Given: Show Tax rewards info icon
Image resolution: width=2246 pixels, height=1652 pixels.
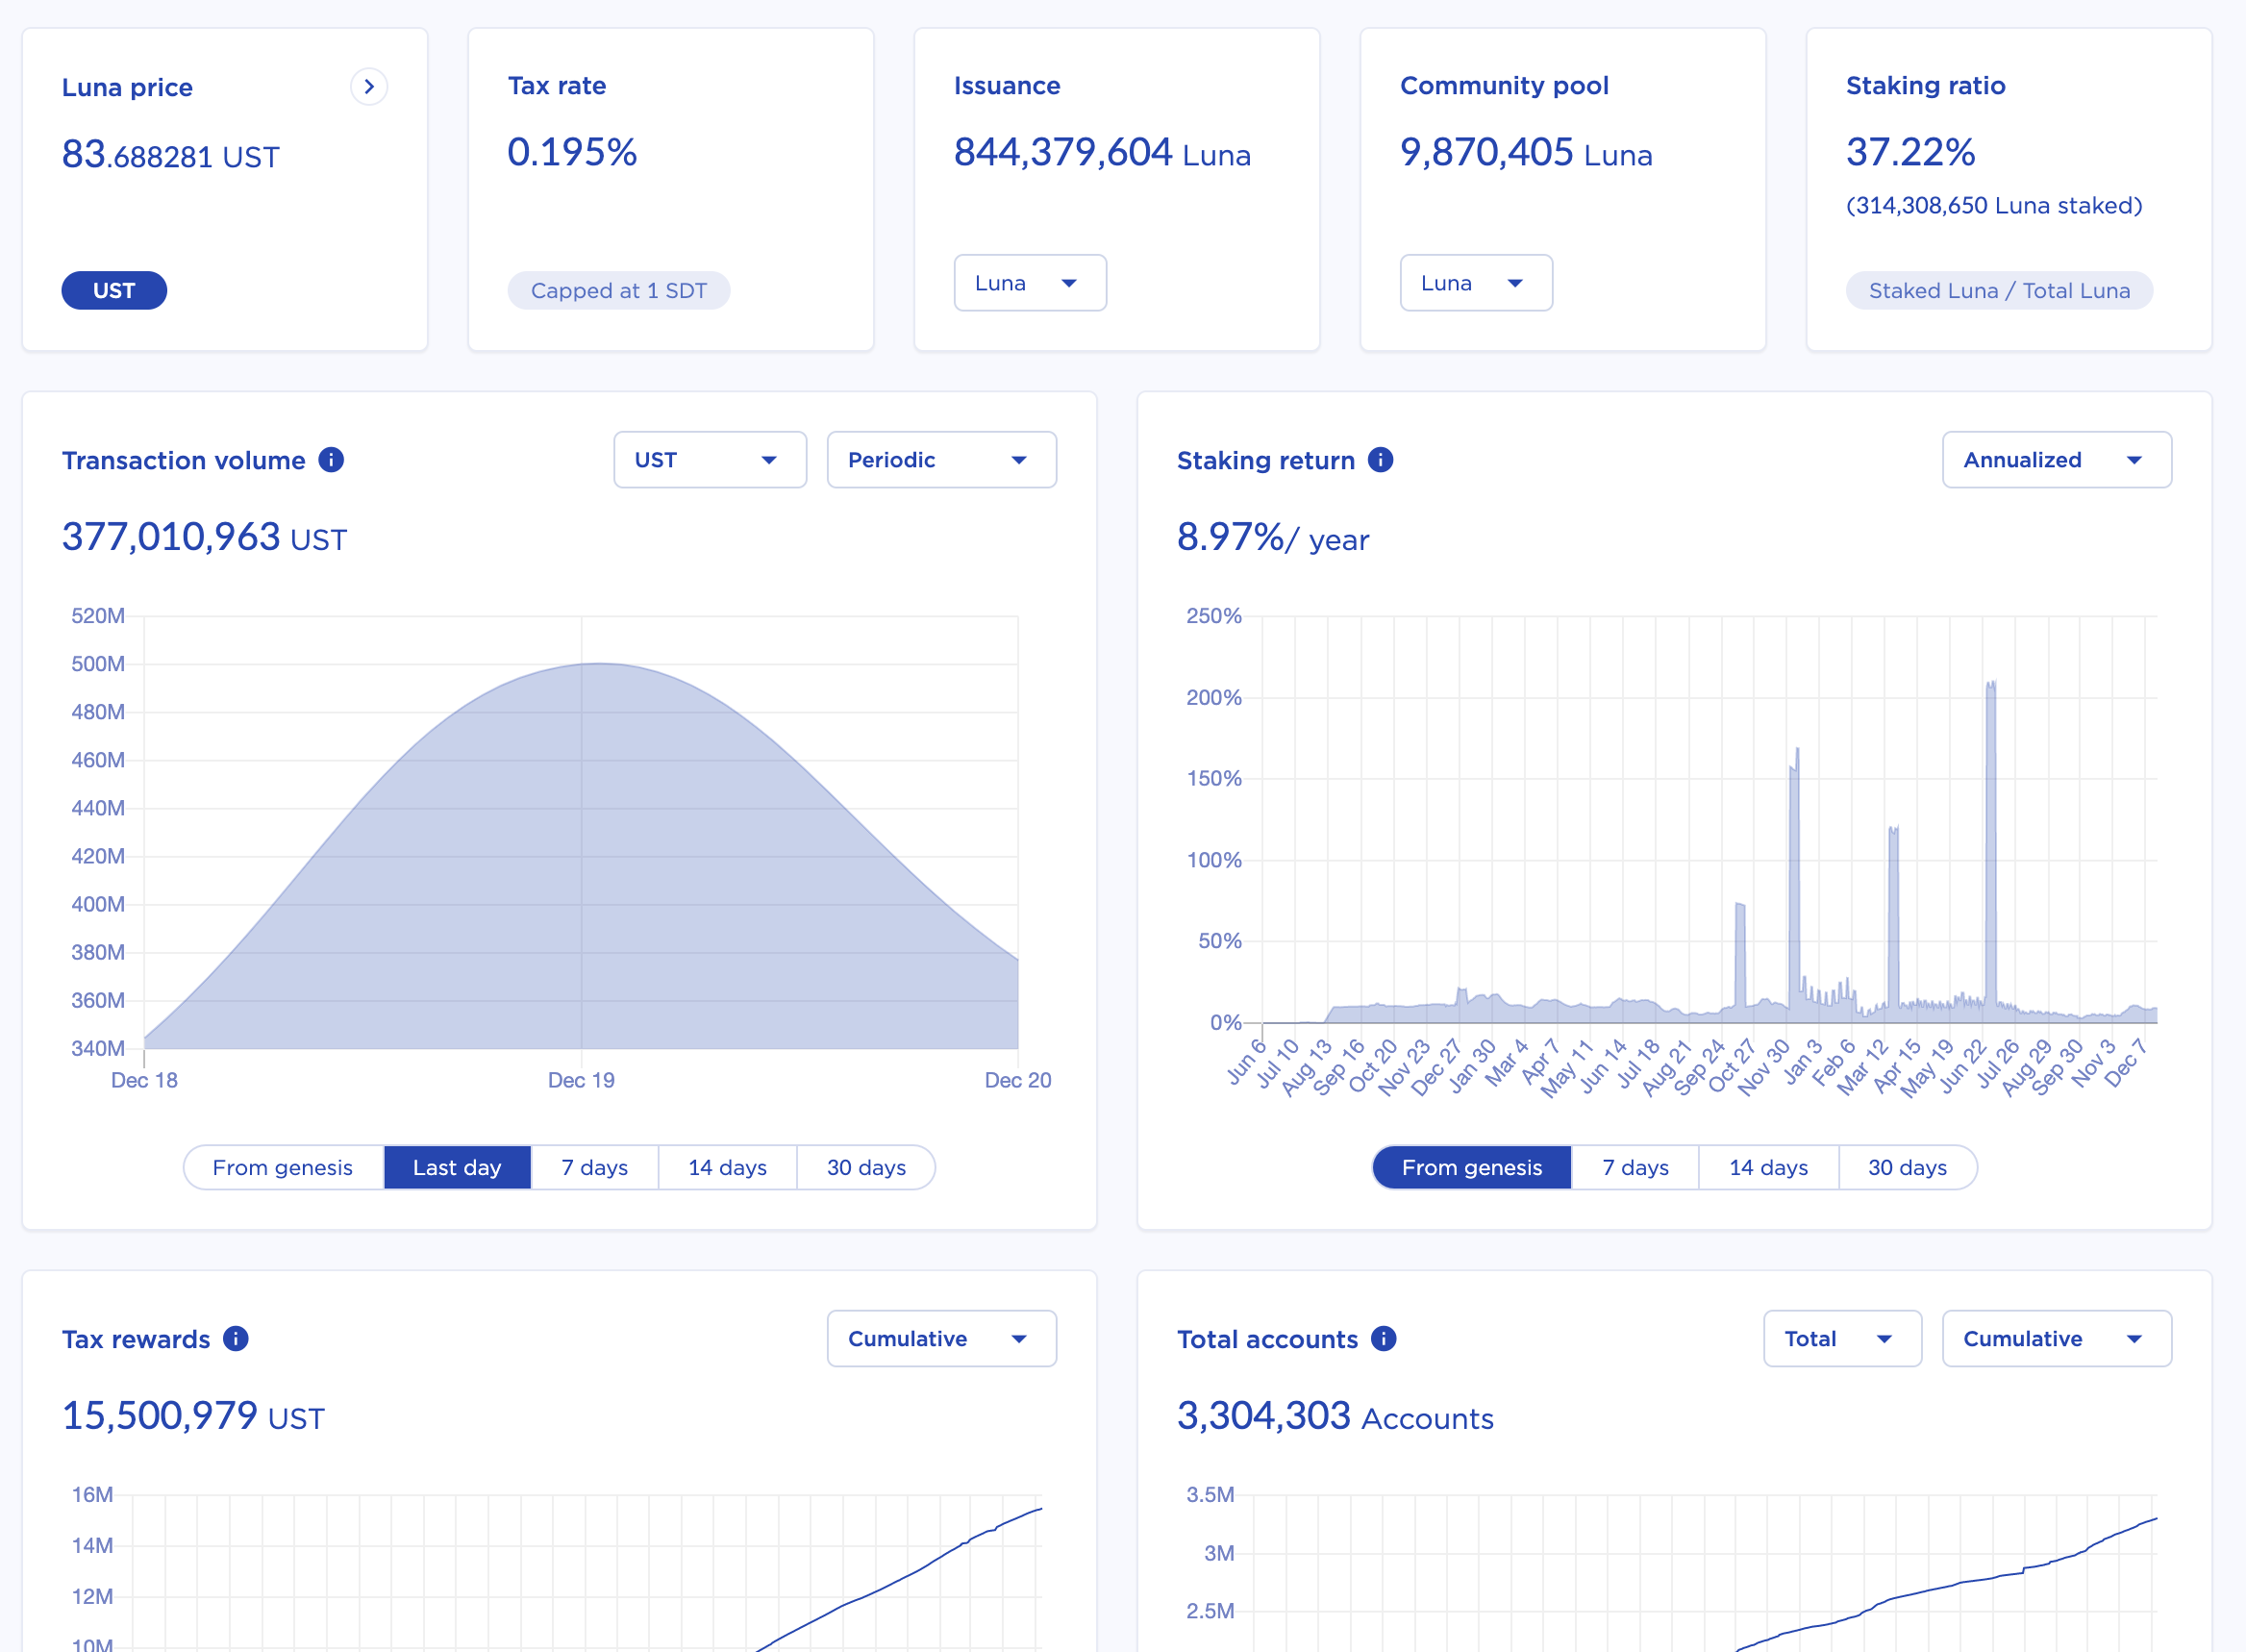Looking at the screenshot, I should click(236, 1339).
